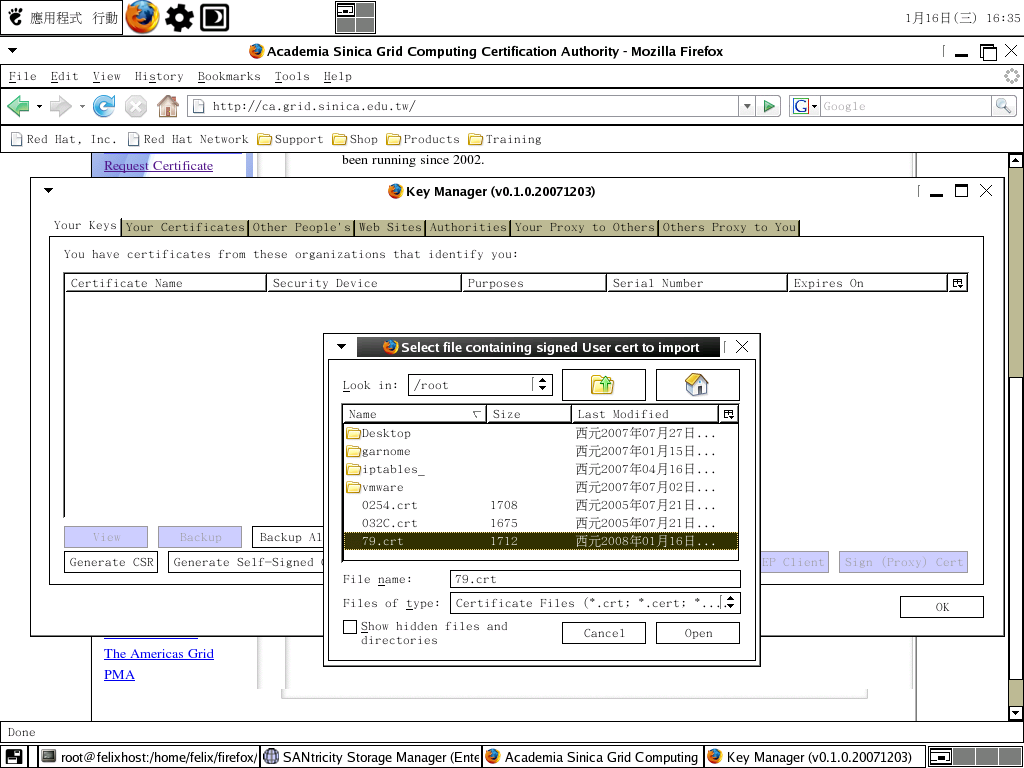The height and width of the screenshot is (768, 1024).
Task: Click the Google search box
Action: coord(906,106)
